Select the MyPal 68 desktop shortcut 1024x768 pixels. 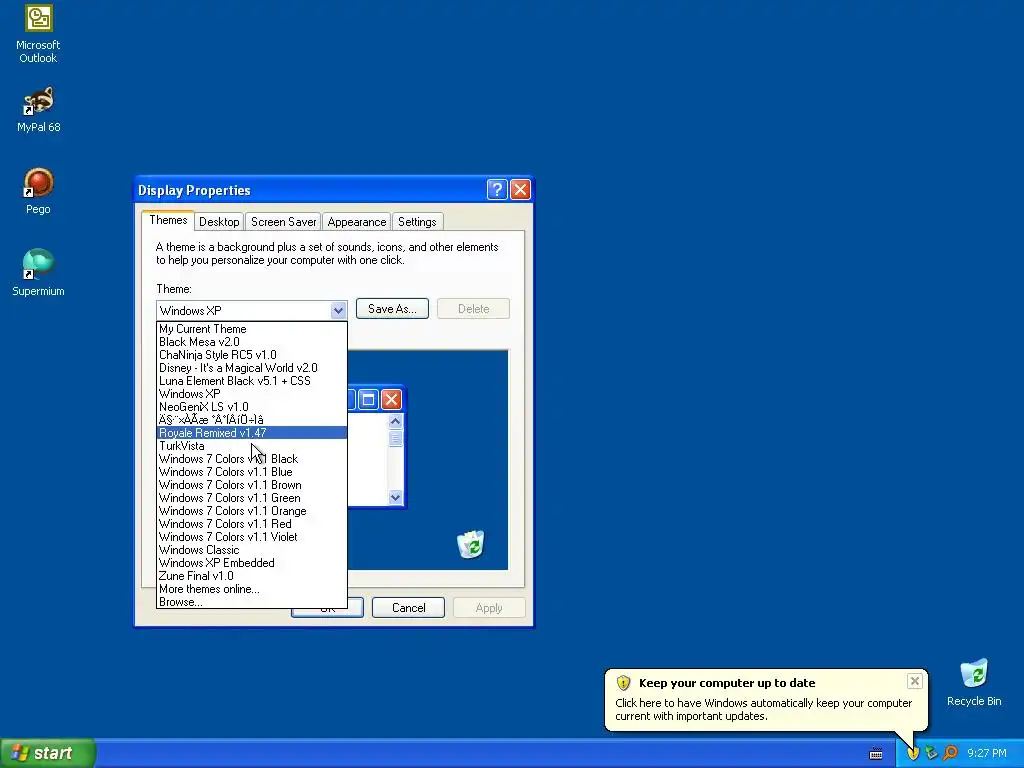[x=38, y=109]
